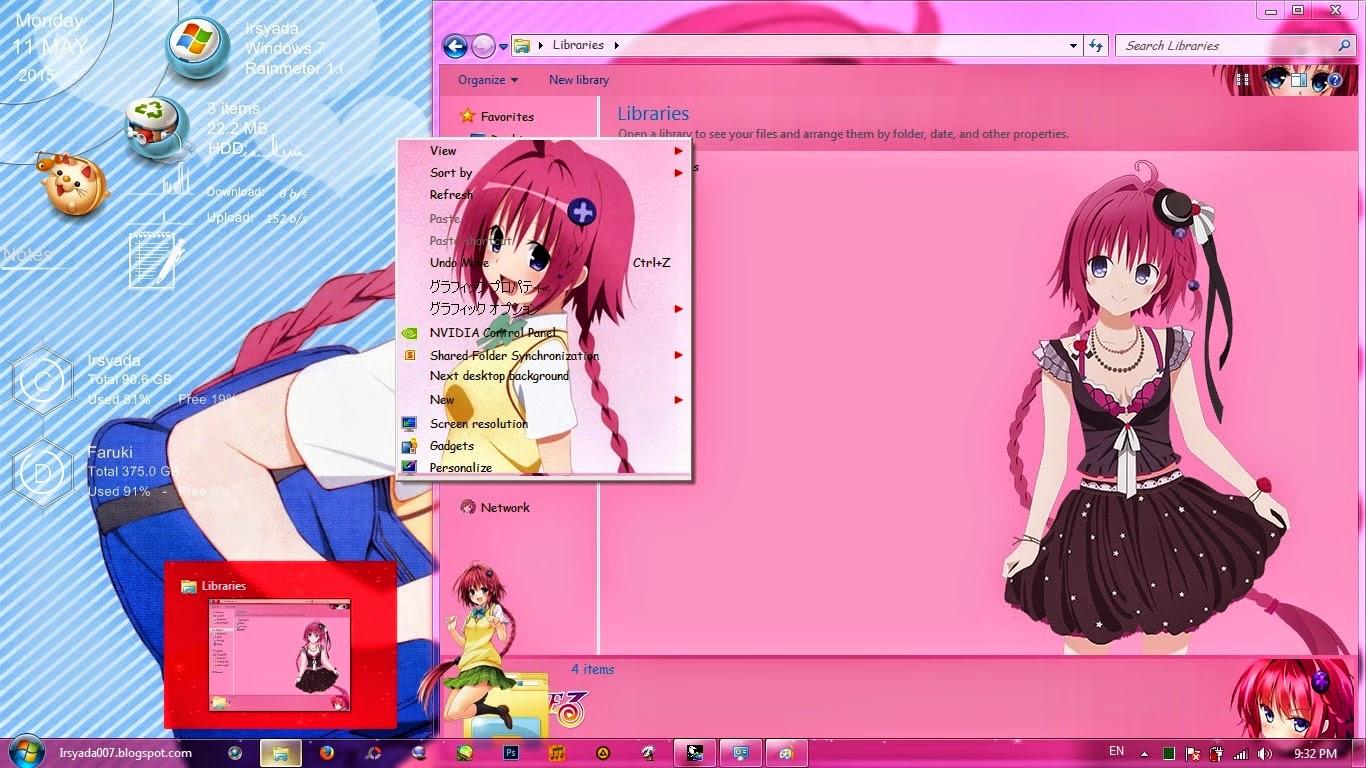This screenshot has height=768, width=1366.
Task: Toggle the preview pane button
Action: pos(1297,80)
